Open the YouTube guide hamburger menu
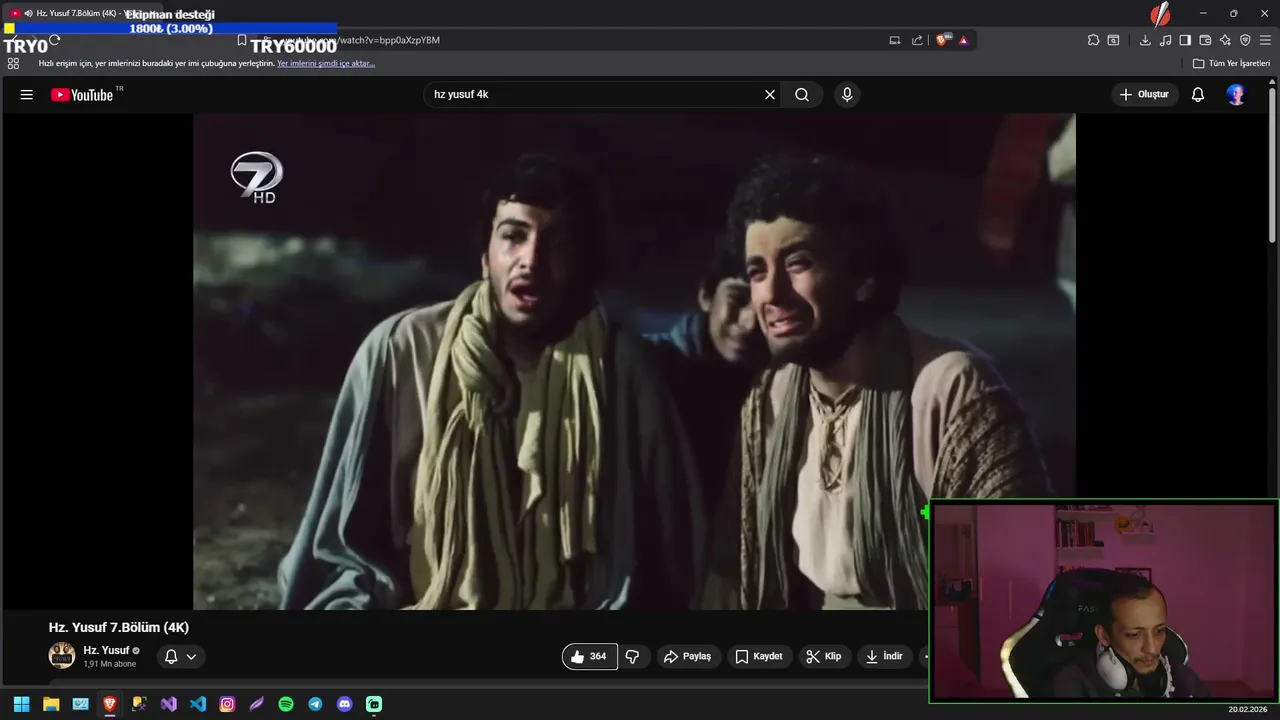 click(x=27, y=94)
